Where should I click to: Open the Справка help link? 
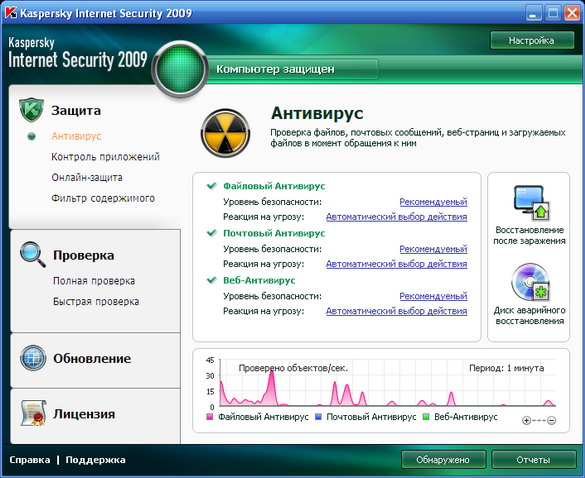29,460
